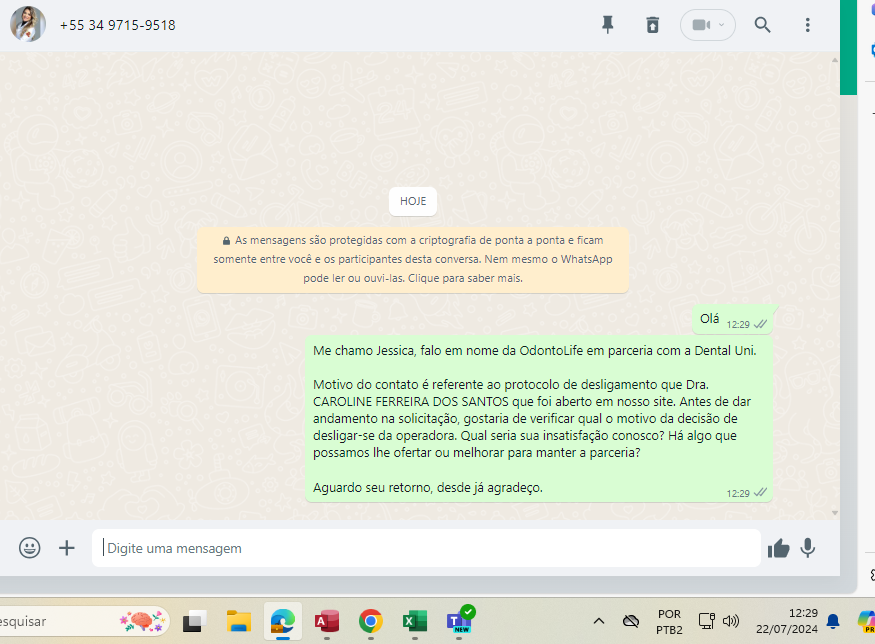
Task: Open the Copilot icon in the taskbar
Action: 867,621
